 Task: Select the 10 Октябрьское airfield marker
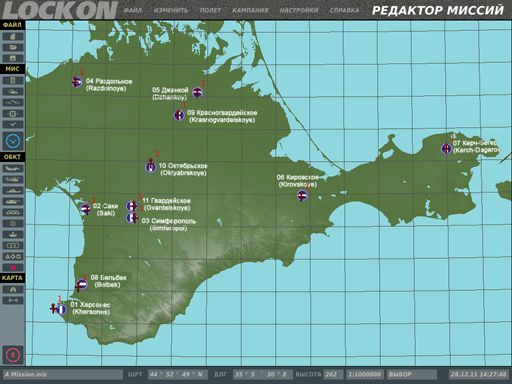pyautogui.click(x=151, y=167)
